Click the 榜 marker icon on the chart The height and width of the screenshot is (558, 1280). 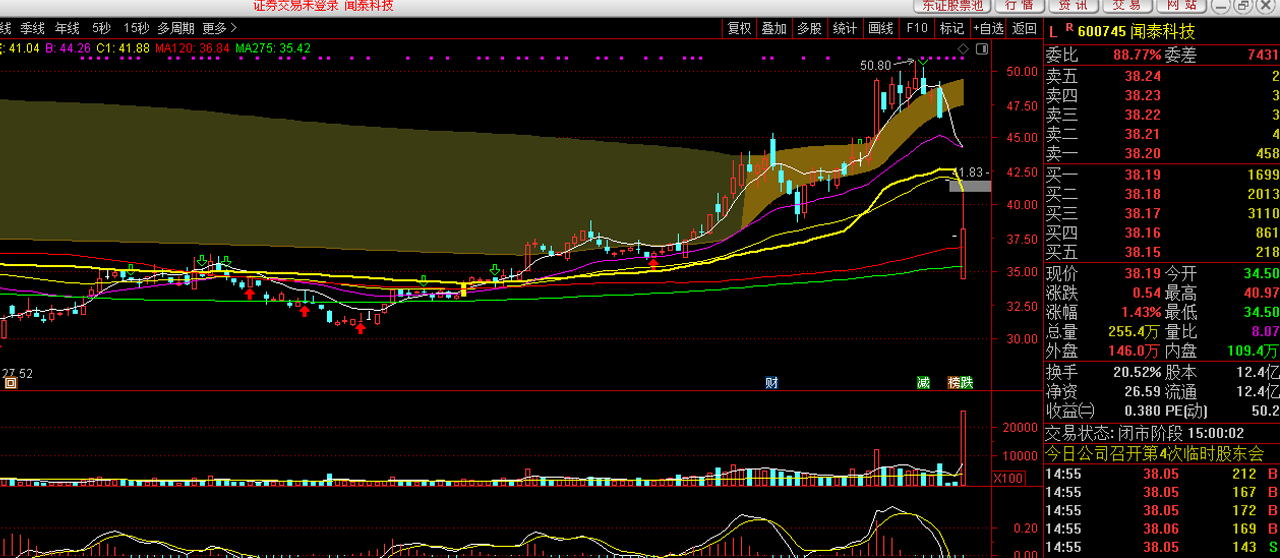coord(954,382)
